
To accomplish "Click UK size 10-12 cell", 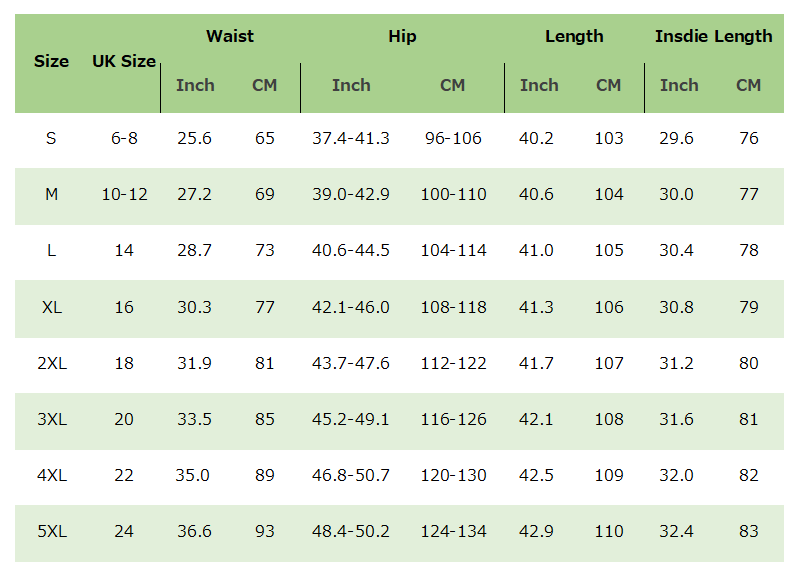I will (x=124, y=194).
